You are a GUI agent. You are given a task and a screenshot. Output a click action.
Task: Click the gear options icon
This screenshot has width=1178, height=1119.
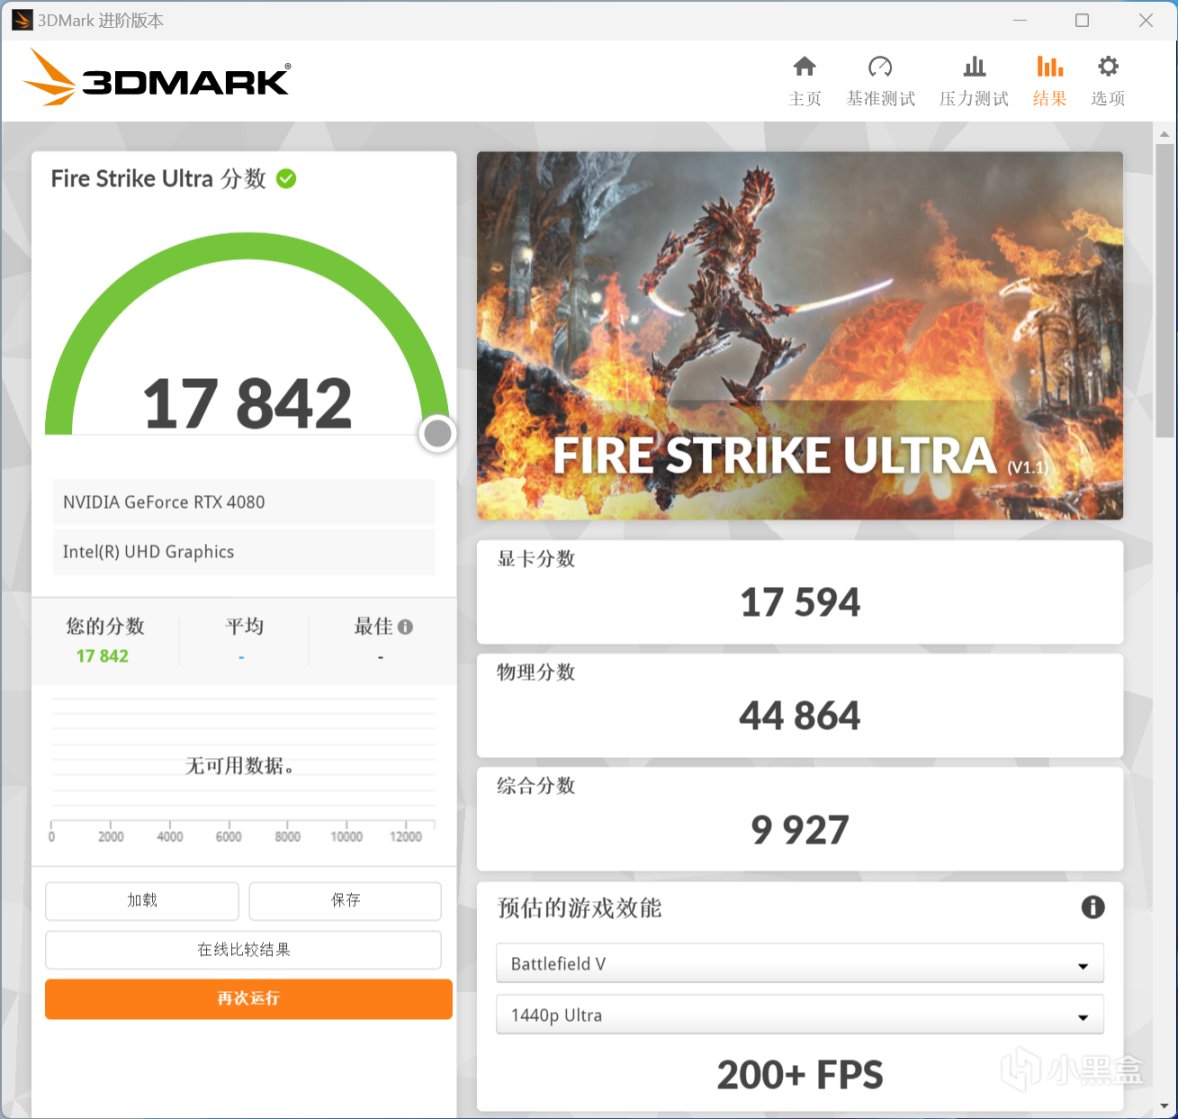tap(1108, 66)
